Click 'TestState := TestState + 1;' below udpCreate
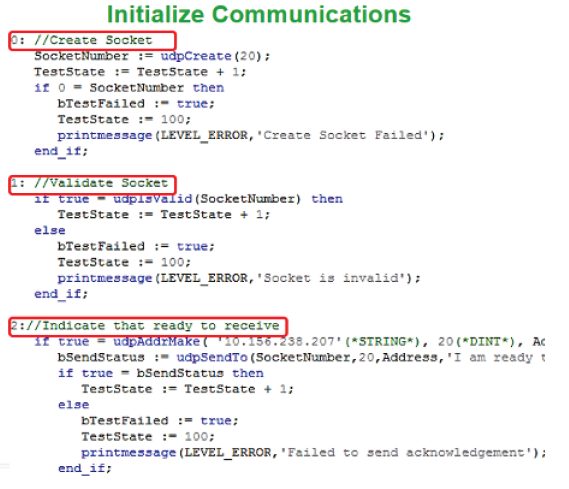Screen dimensions: 569x489 coord(140,72)
